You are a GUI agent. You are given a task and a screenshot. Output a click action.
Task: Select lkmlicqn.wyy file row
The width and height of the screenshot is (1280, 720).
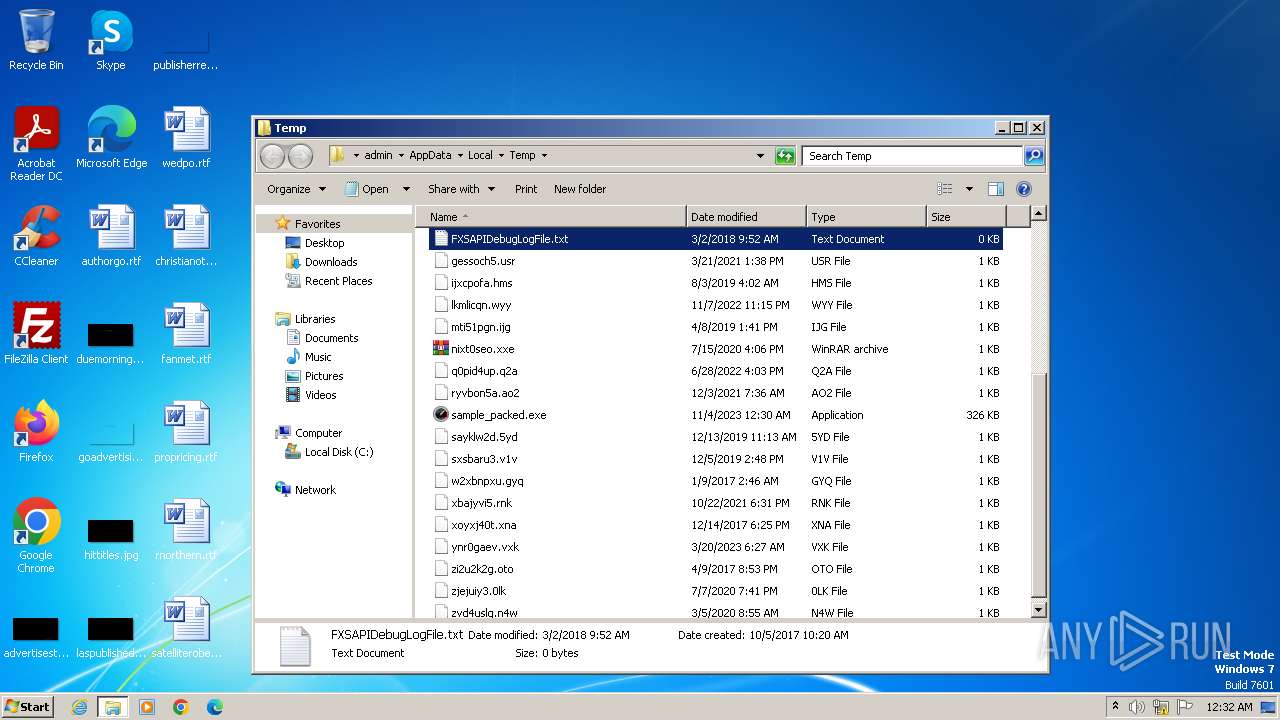click(x=717, y=305)
